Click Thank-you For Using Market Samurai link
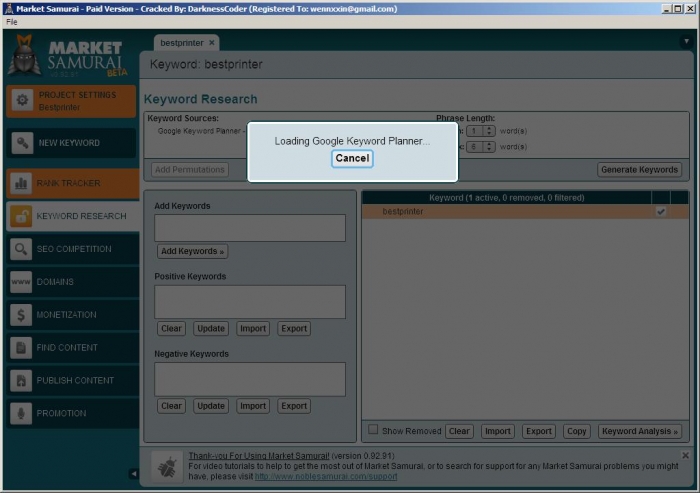 click(x=259, y=456)
